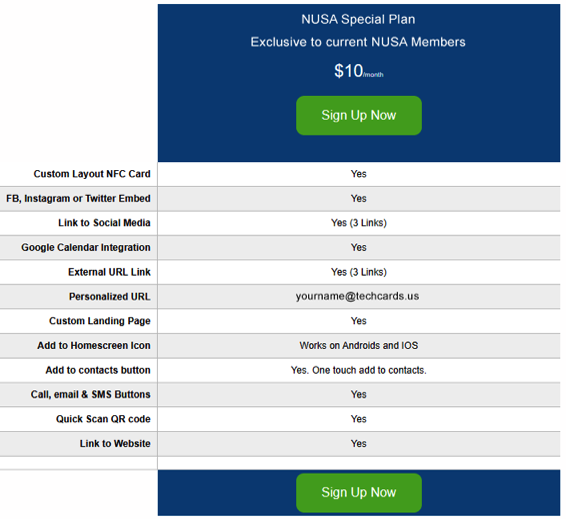Viewport: 566px width, 519px height.
Task: Click the Works on Androids and IOS text
Action: point(358,346)
